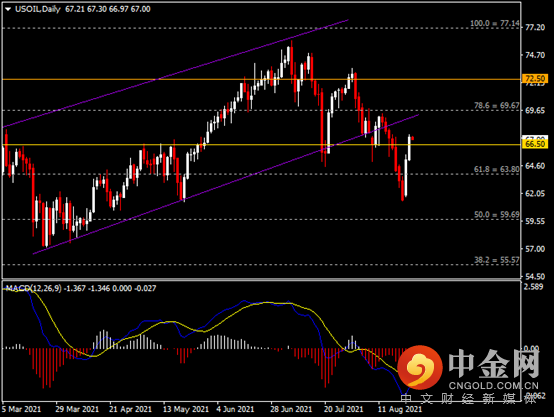Click the 61.8 = 63.80 Fibonacci label

coord(497,169)
